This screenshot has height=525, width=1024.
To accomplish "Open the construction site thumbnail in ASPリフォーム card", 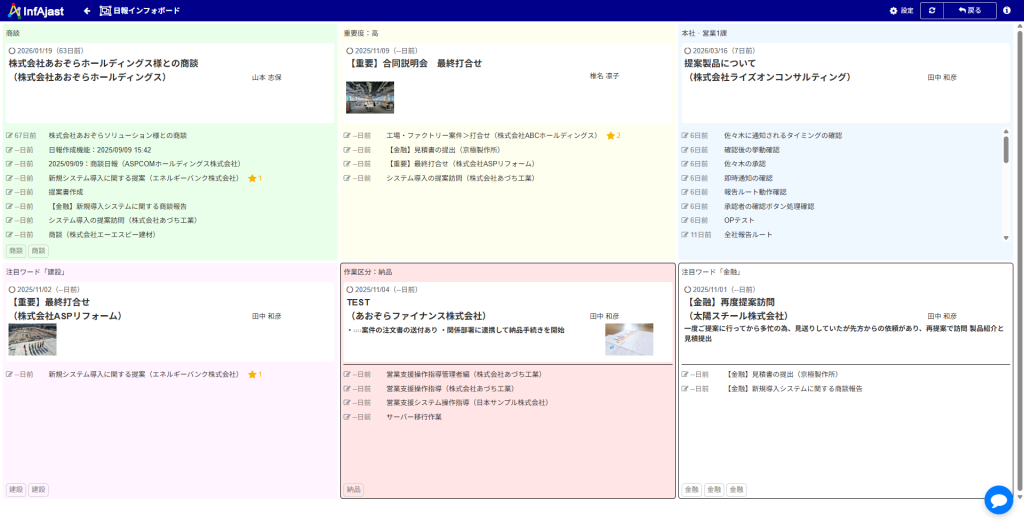I will [x=32, y=339].
